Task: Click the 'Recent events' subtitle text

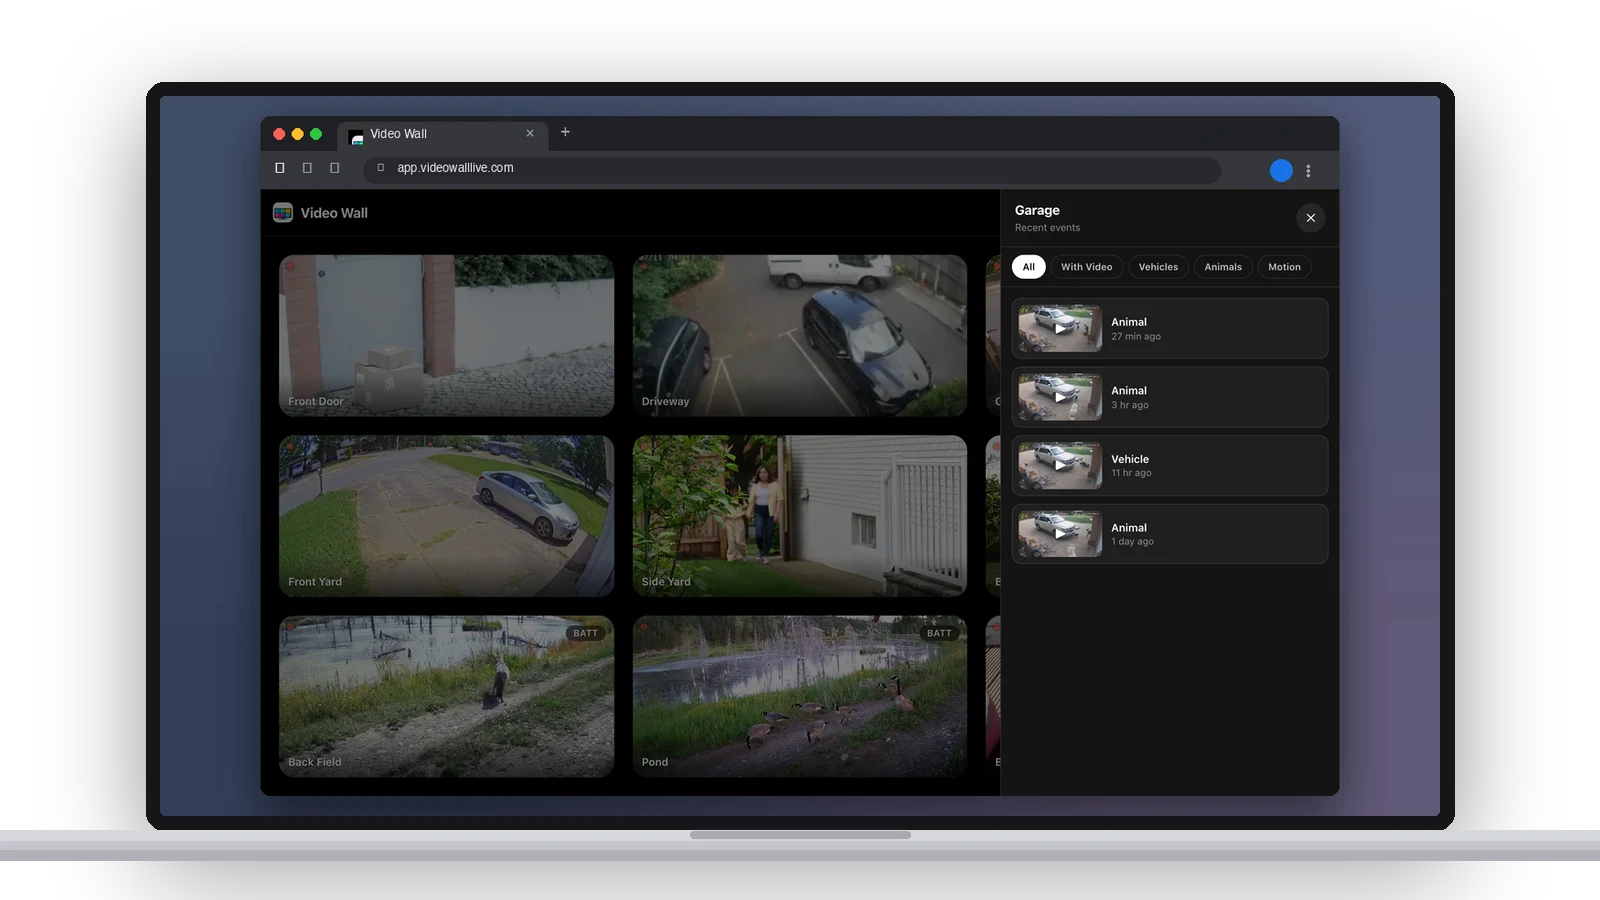Action: [1047, 228]
